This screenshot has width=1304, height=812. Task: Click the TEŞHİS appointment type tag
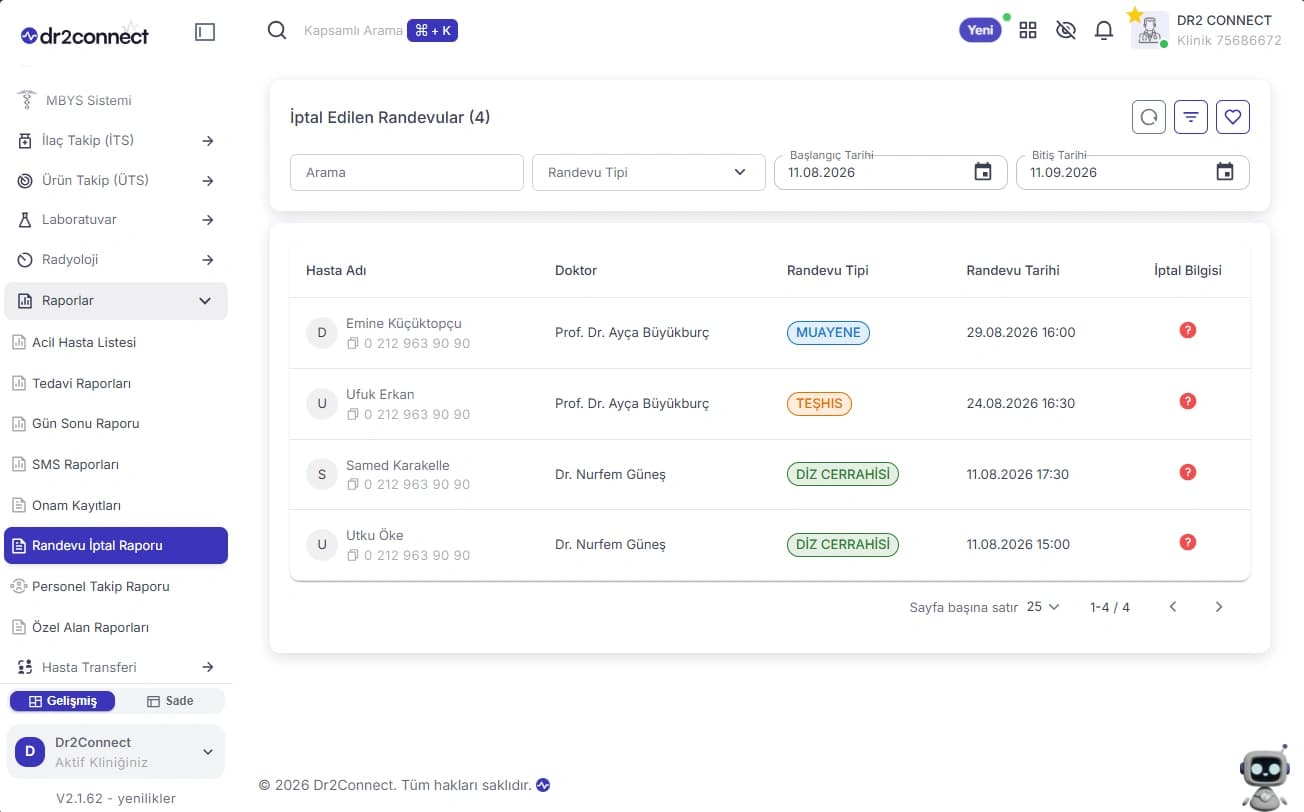pos(819,403)
